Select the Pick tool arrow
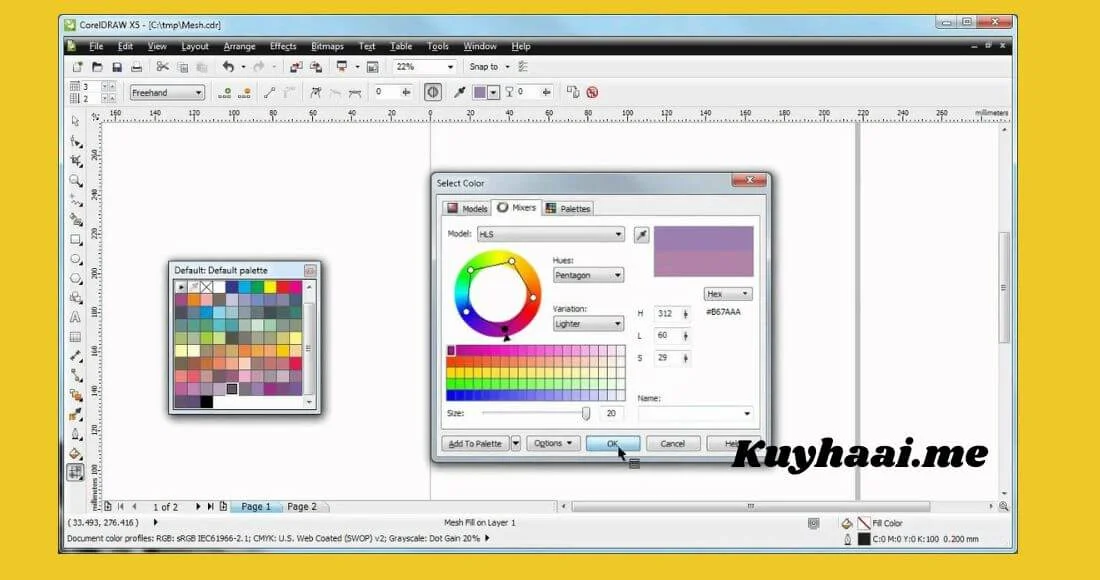This screenshot has width=1100, height=580. [x=76, y=121]
